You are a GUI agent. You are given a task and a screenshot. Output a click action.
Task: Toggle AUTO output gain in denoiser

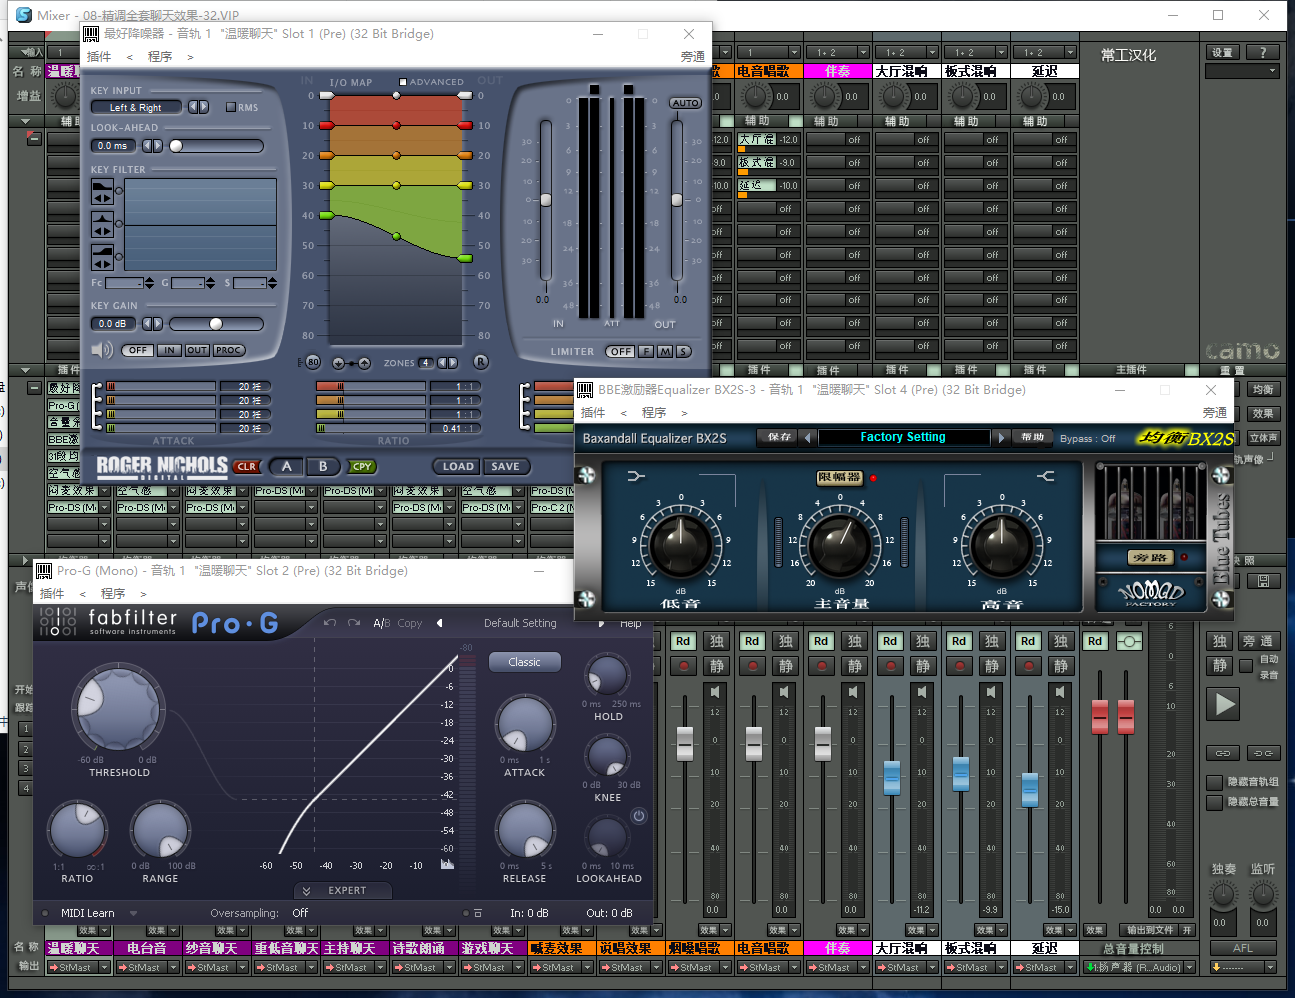coord(685,103)
